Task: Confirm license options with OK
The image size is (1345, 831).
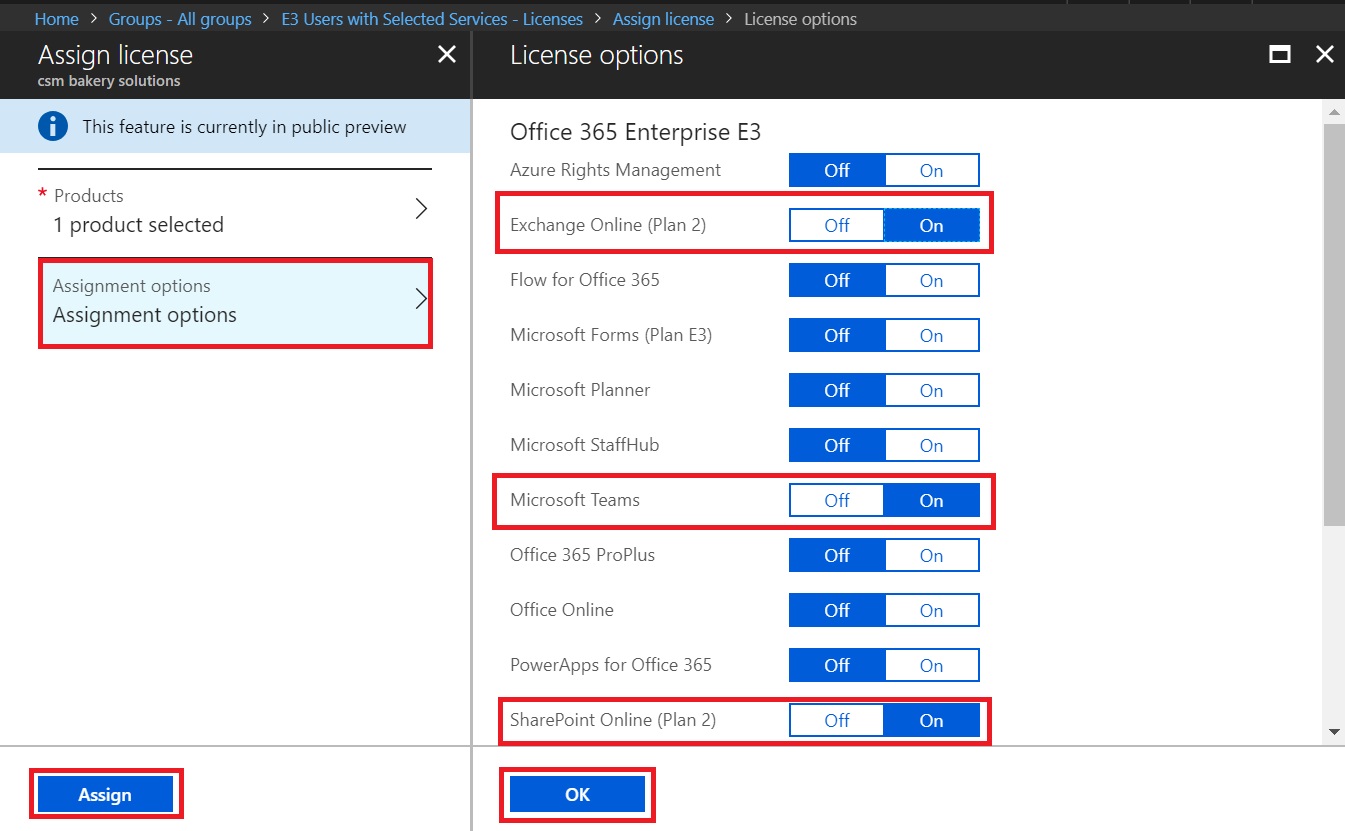Action: (577, 795)
